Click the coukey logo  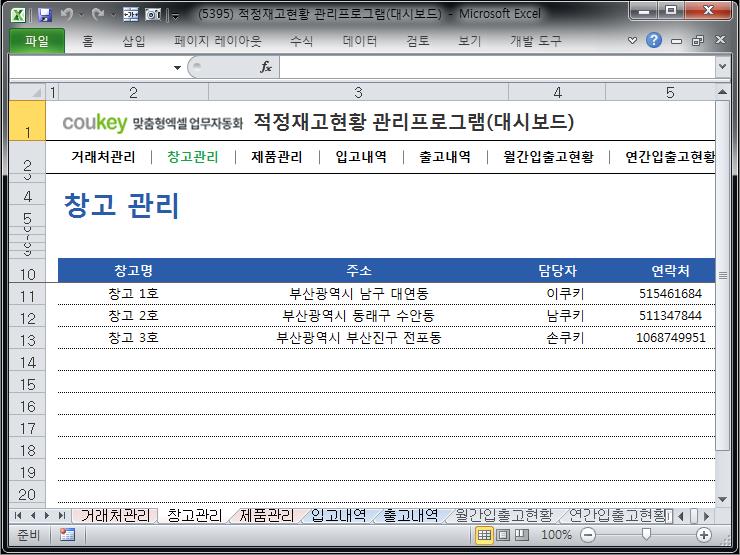pyautogui.click(x=95, y=123)
